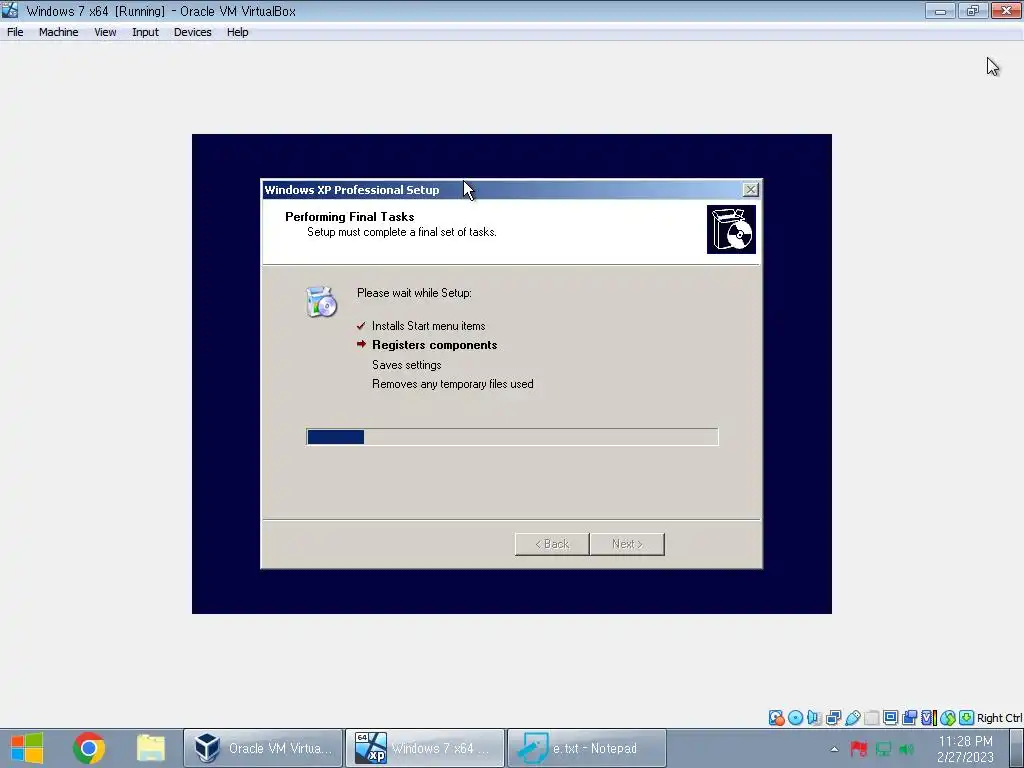Viewport: 1024px width, 768px height.
Task: Click the setup progress bar
Action: tap(512, 437)
